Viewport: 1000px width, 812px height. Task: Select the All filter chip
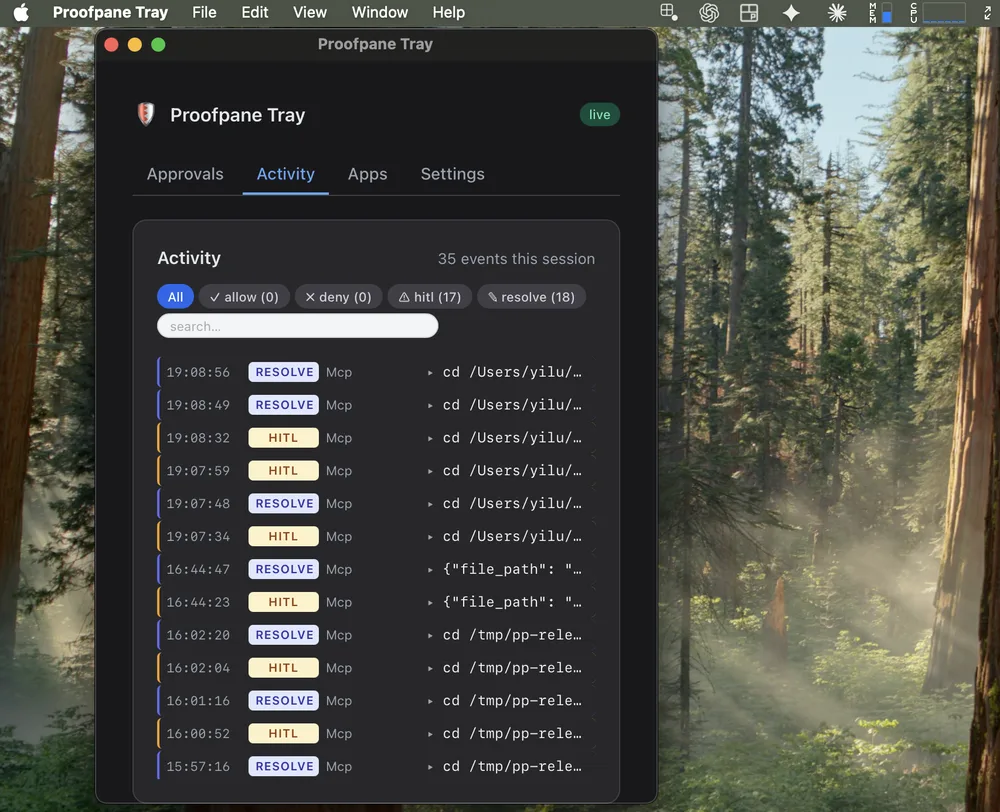(x=175, y=297)
